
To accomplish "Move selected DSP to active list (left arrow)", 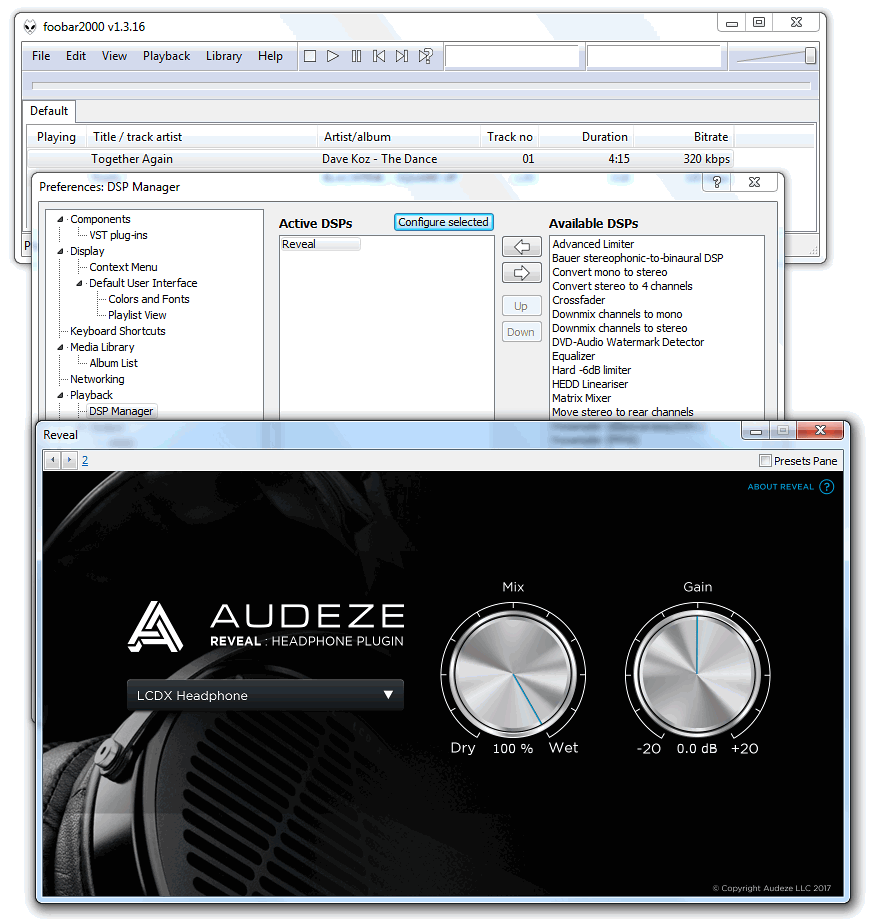I will pyautogui.click(x=522, y=246).
